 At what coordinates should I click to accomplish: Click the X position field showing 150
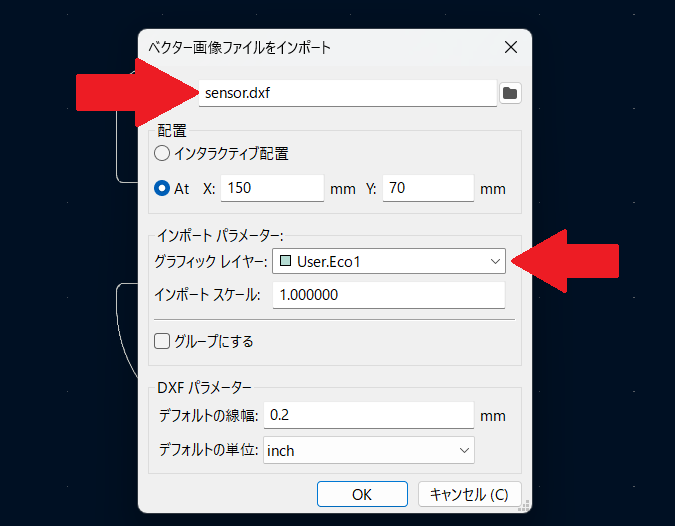coord(272,188)
